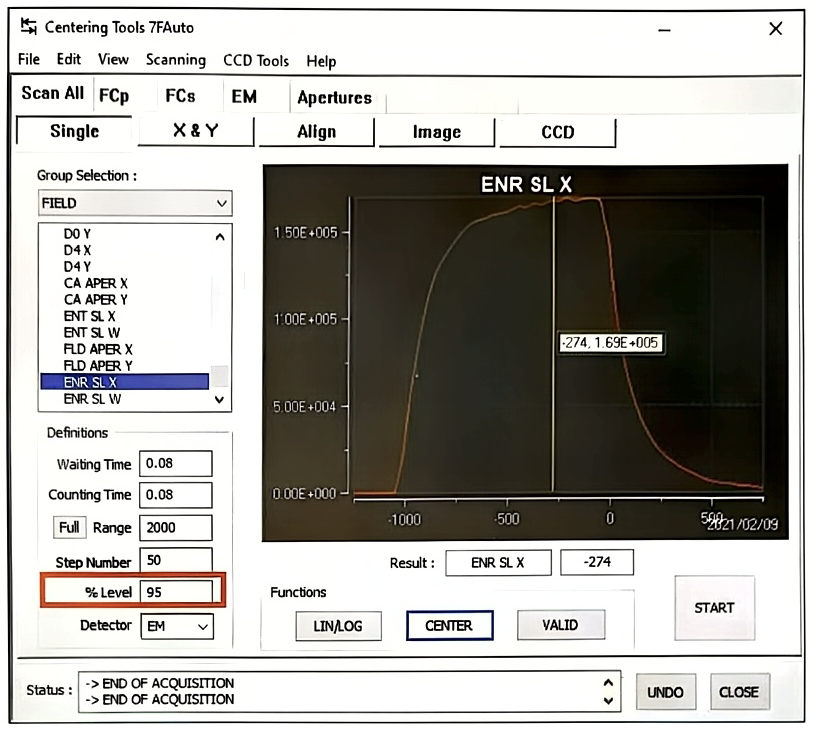Select D4 X in the list

click(x=77, y=250)
